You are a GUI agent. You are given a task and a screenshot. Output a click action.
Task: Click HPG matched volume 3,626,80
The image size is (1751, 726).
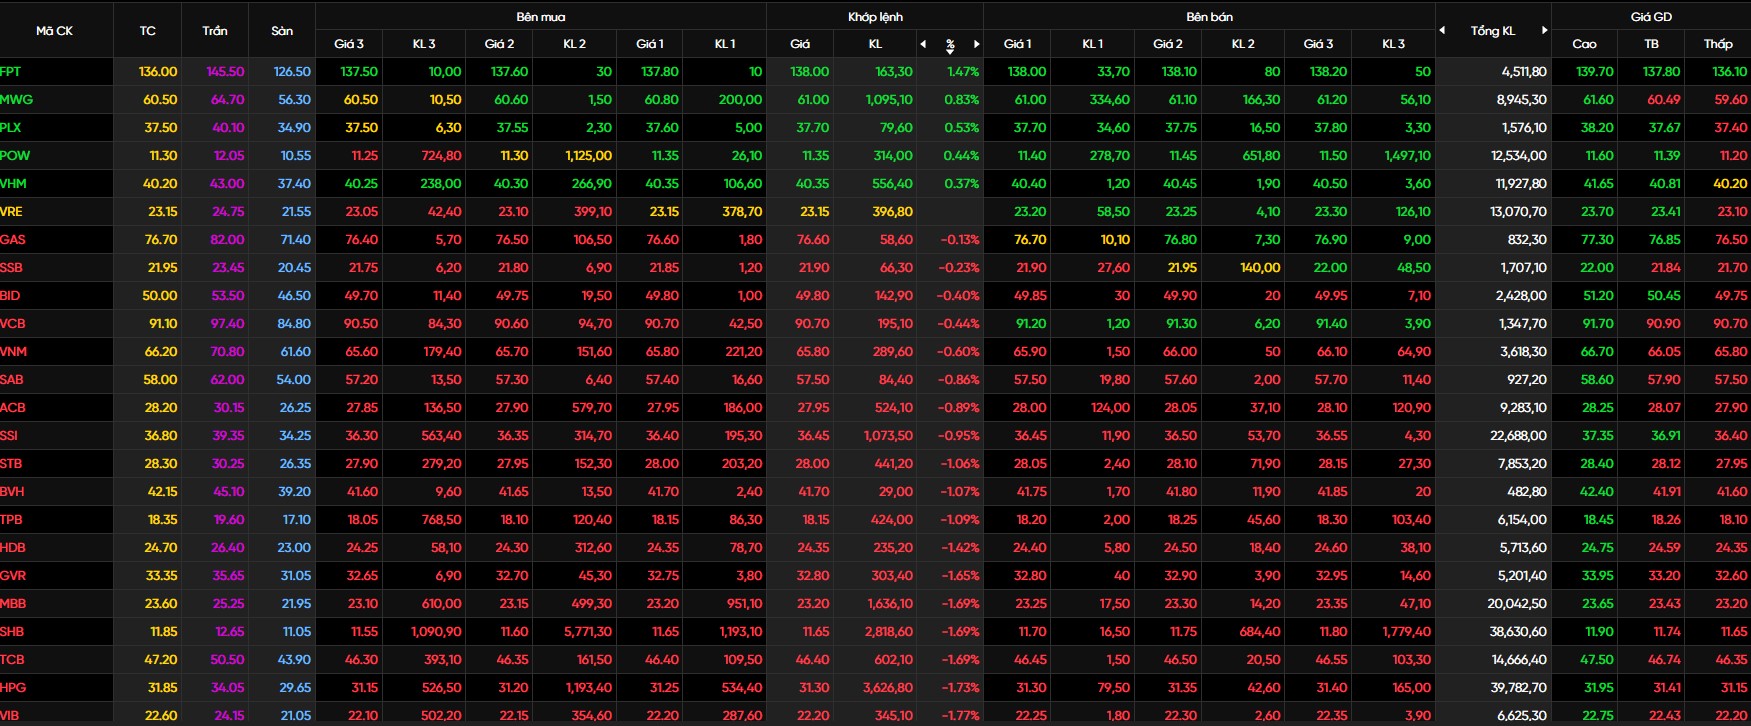click(887, 688)
